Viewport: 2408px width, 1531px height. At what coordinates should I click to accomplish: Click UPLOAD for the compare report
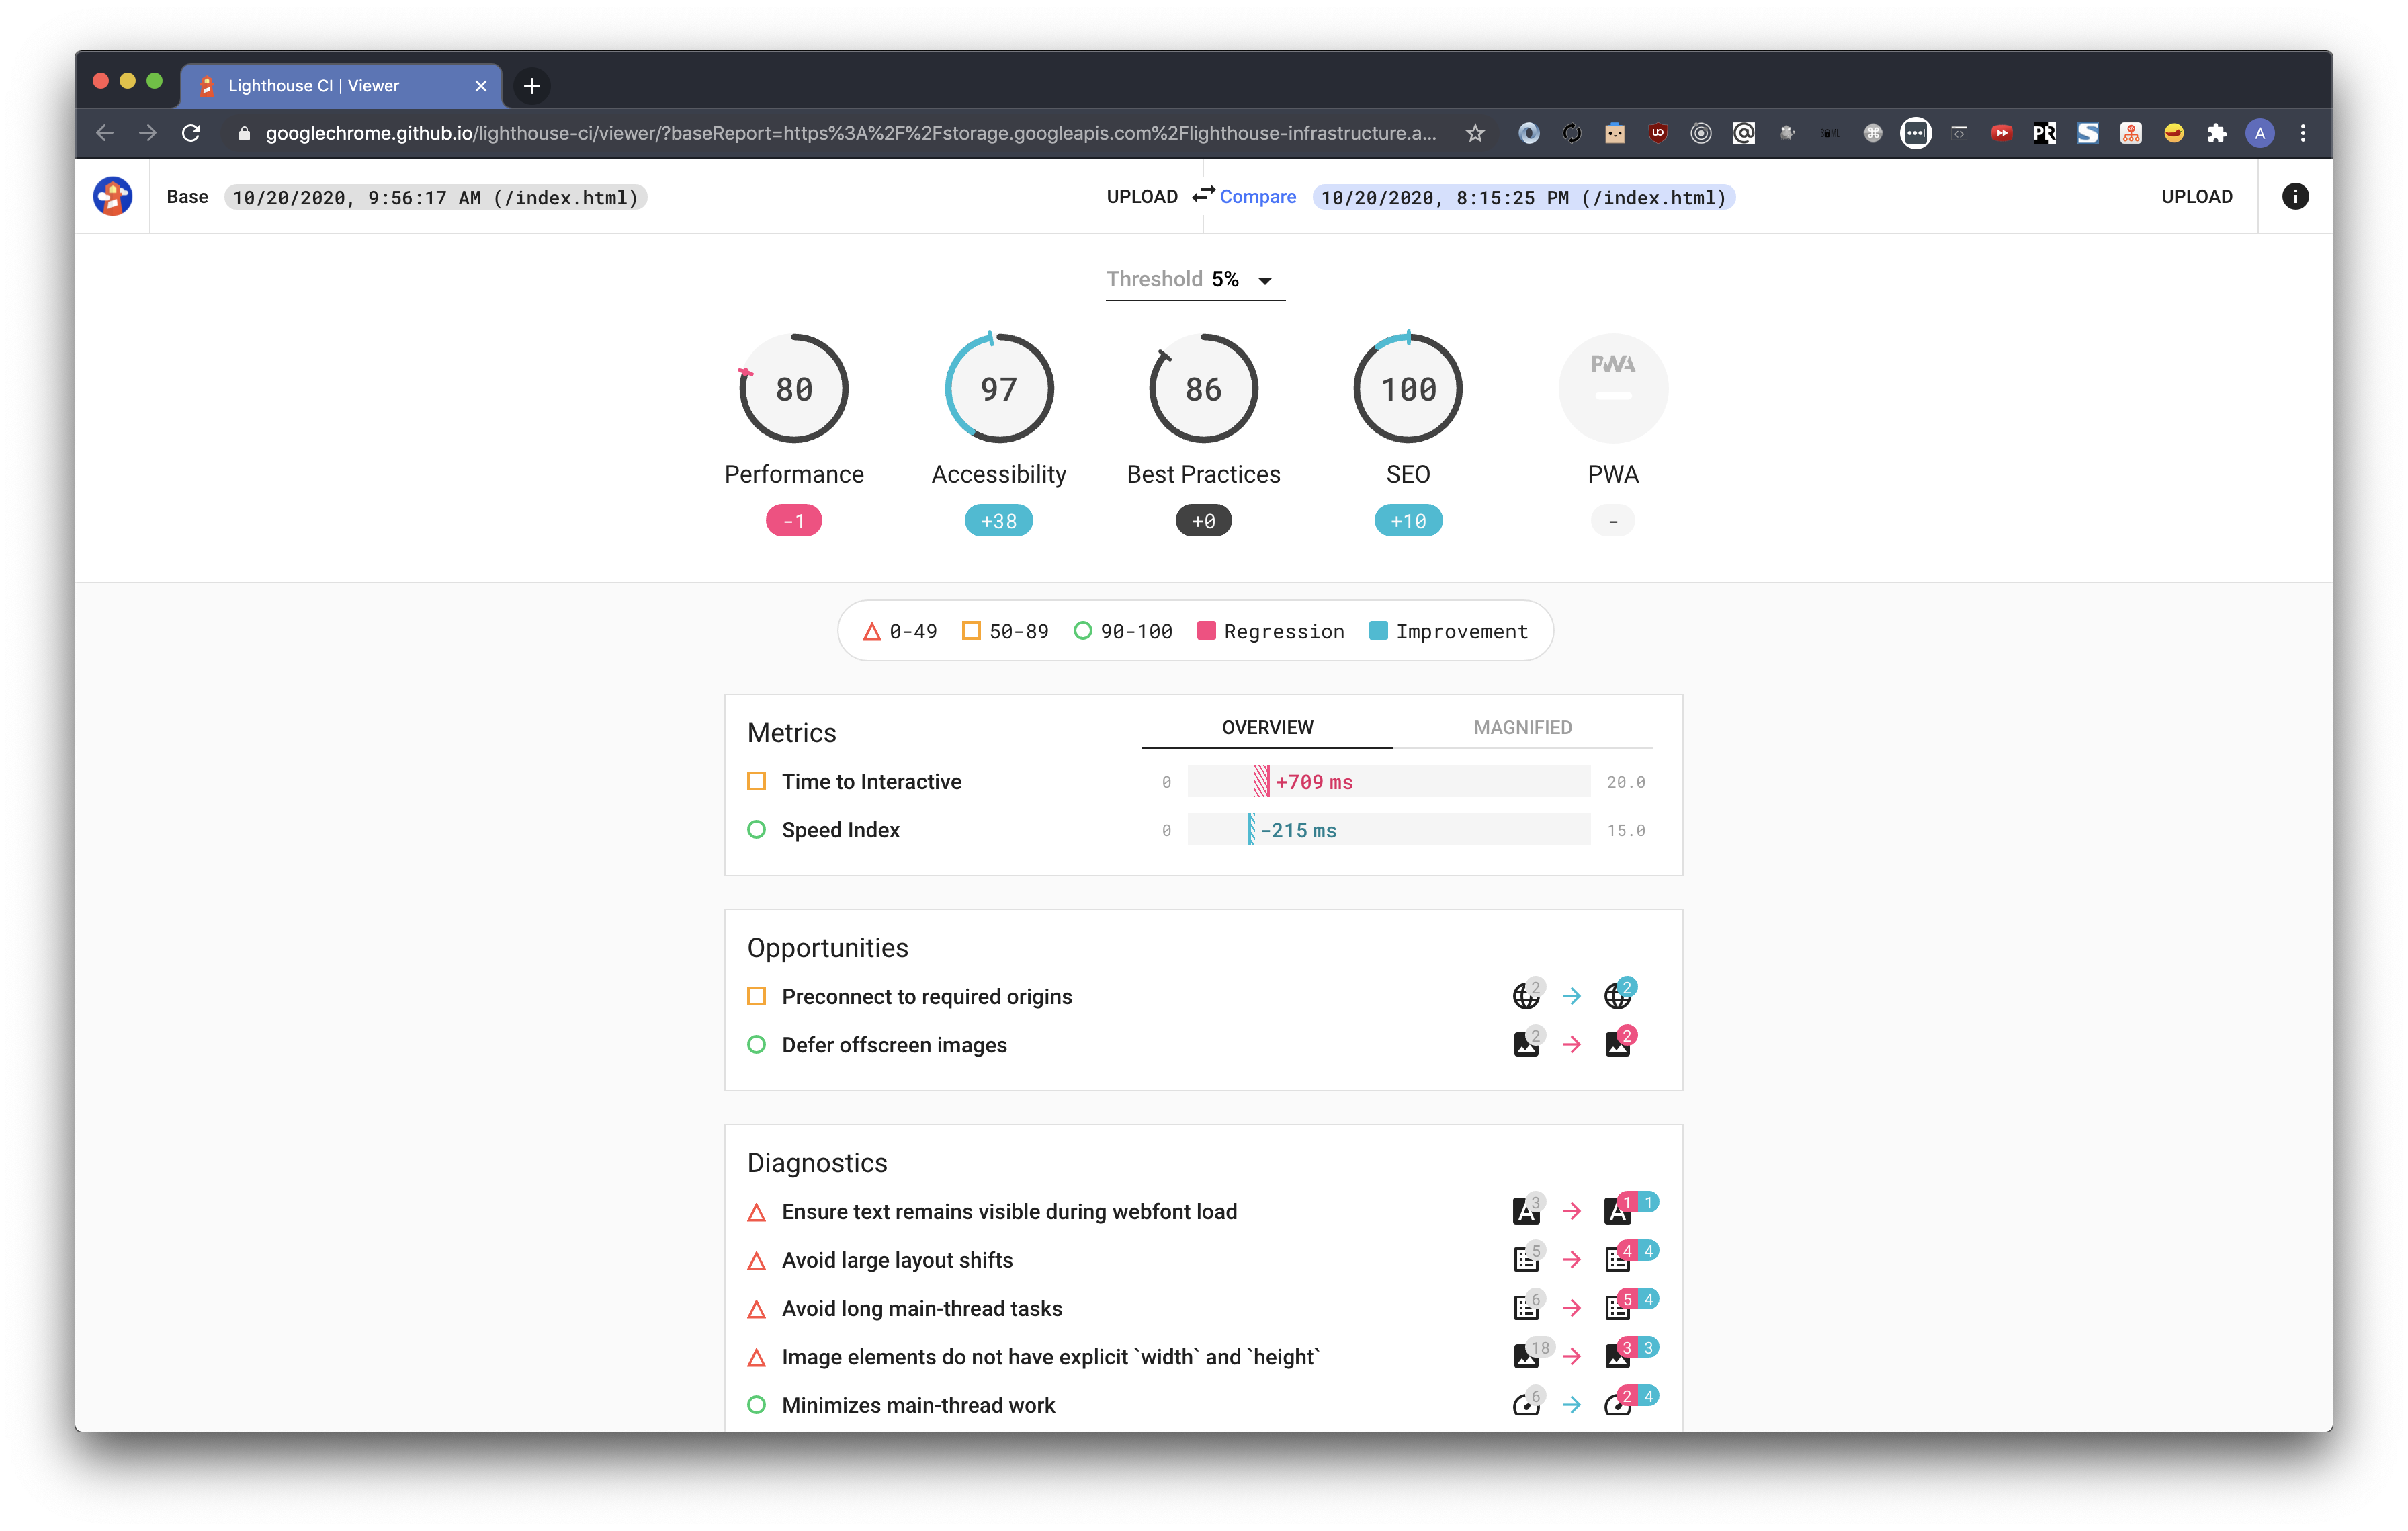tap(2196, 197)
